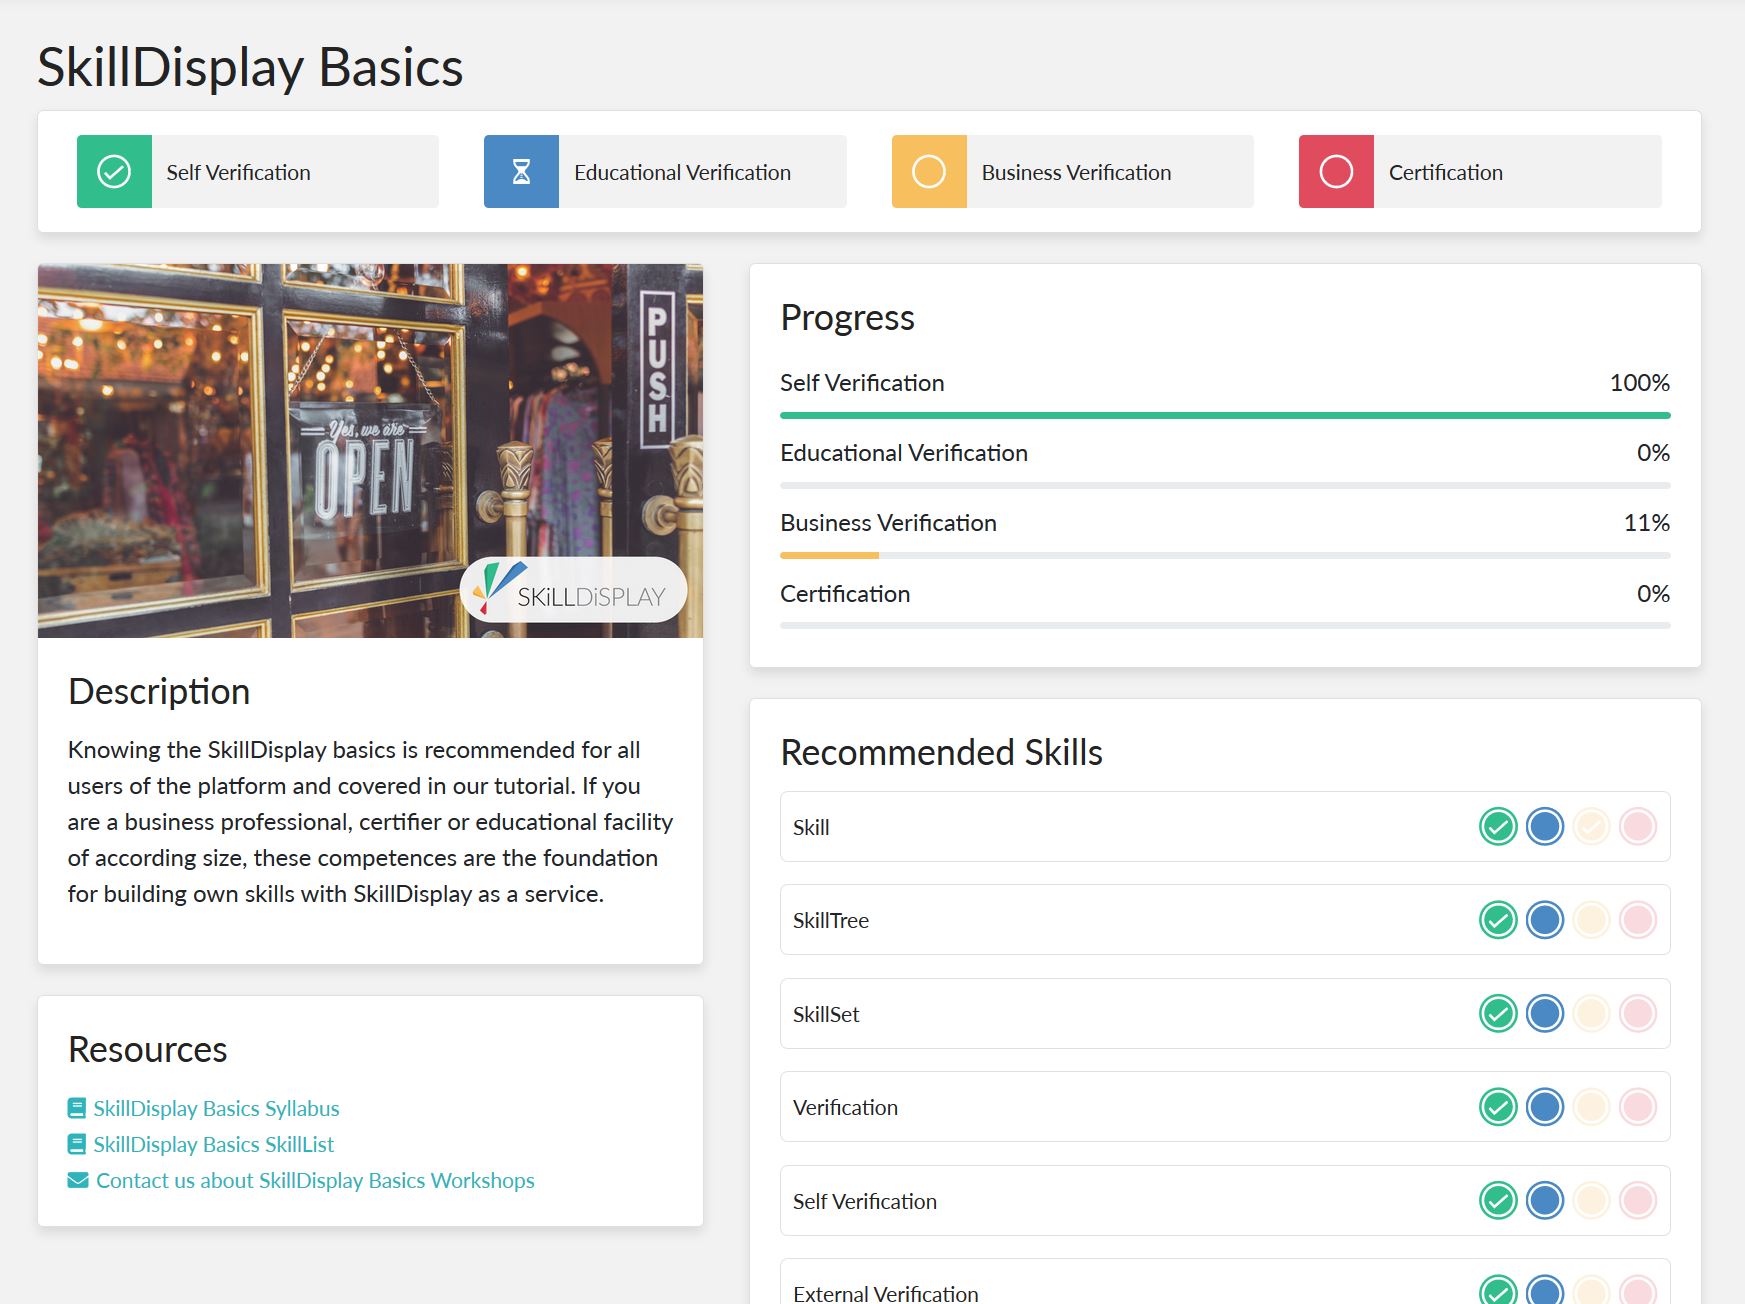Screen dimensions: 1745x1304
Task: Click the Educational Verification progress bar
Action: tap(1225, 485)
